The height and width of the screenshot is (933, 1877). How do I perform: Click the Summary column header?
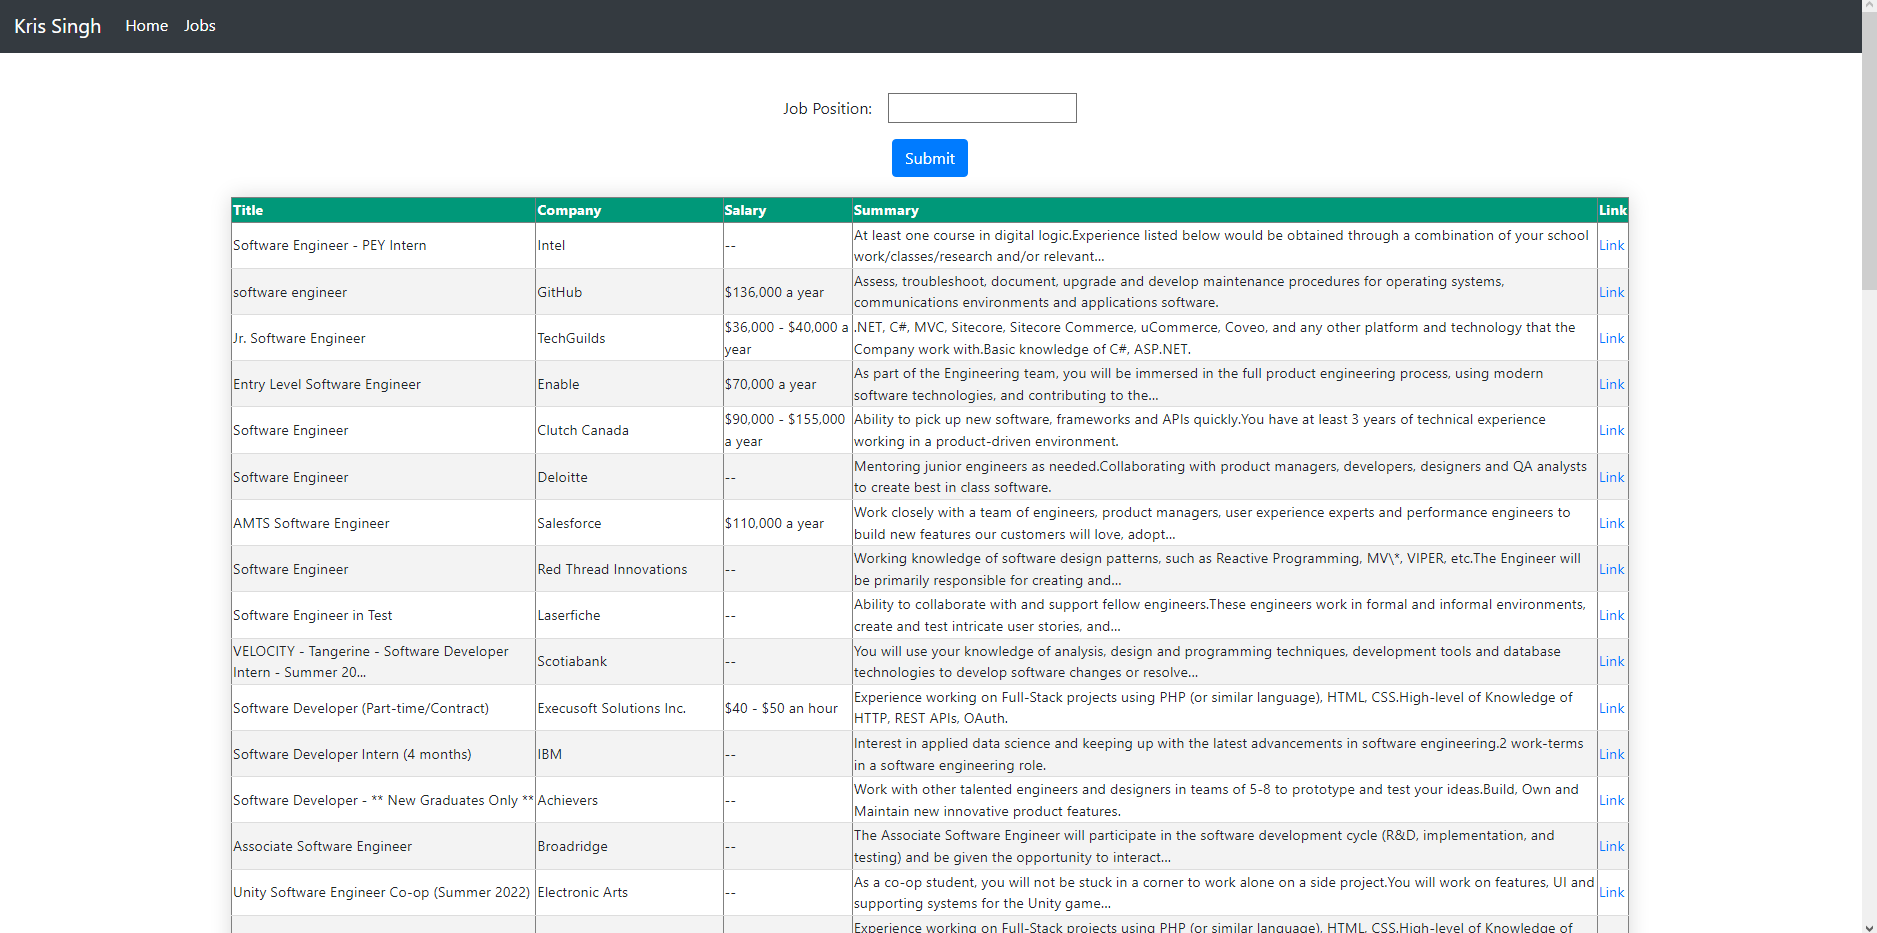pos(1224,210)
